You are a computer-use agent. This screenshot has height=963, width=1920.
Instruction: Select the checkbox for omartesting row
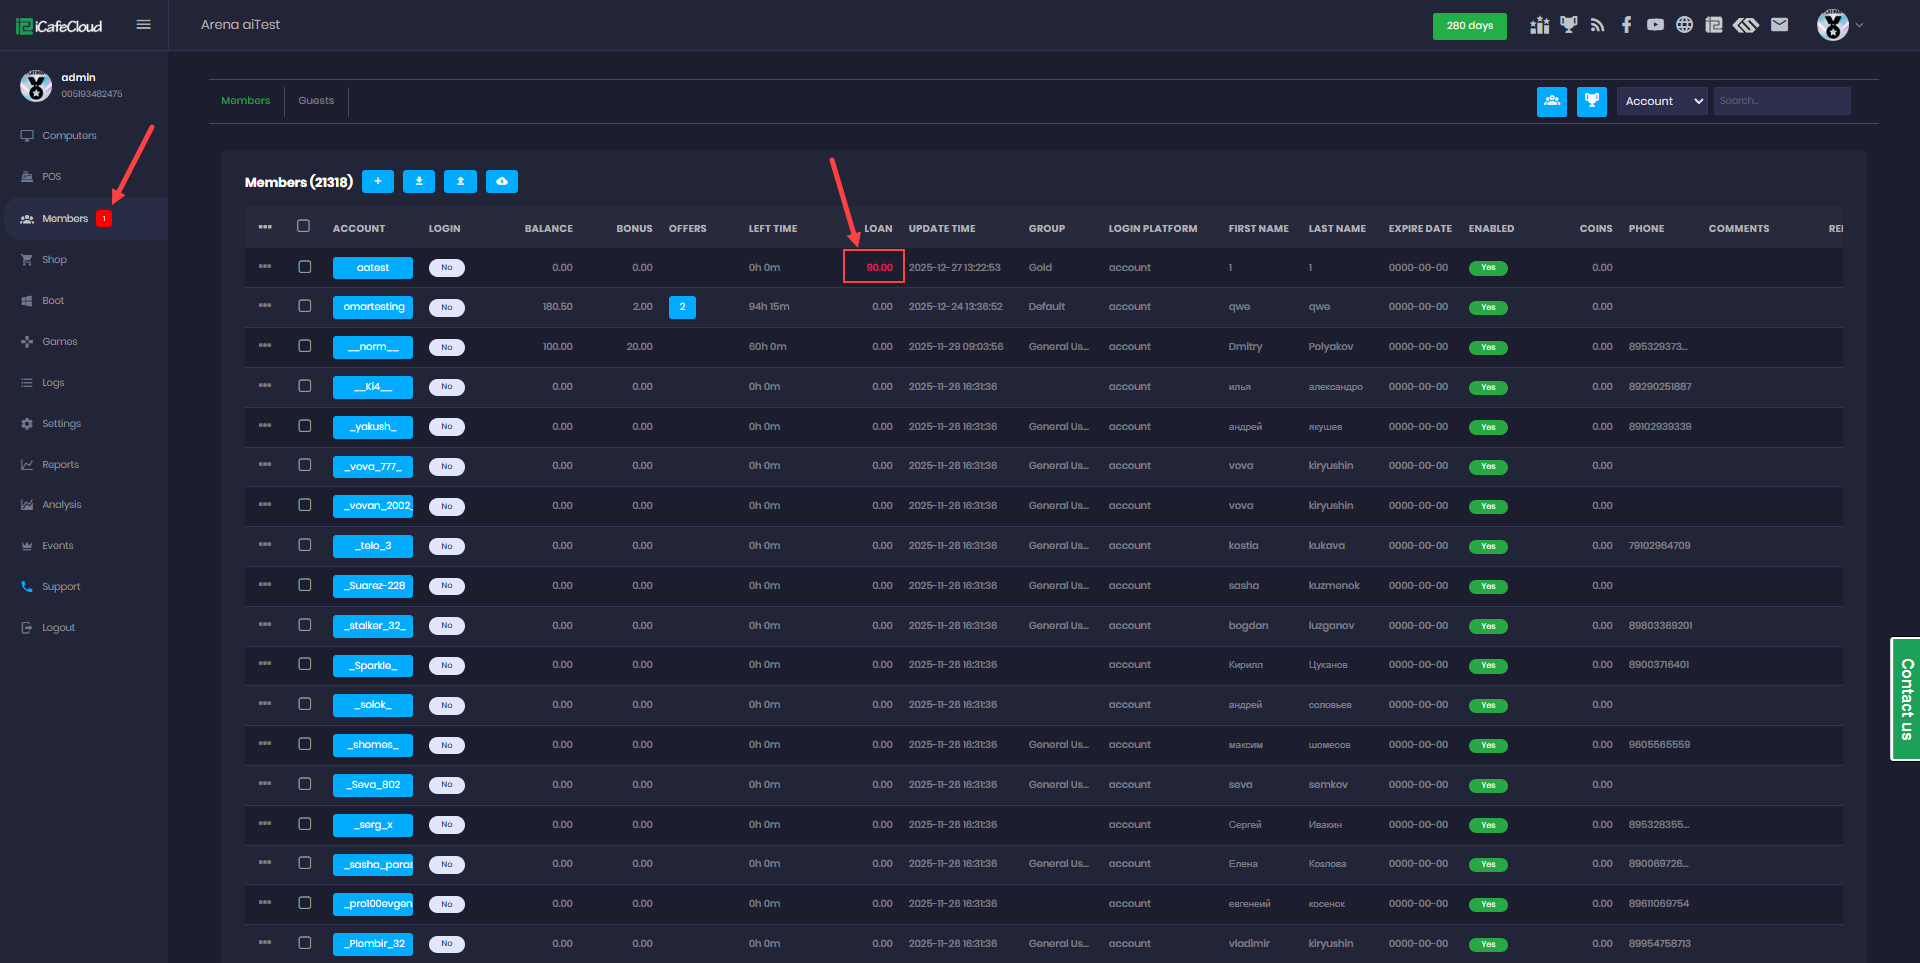[x=305, y=306]
